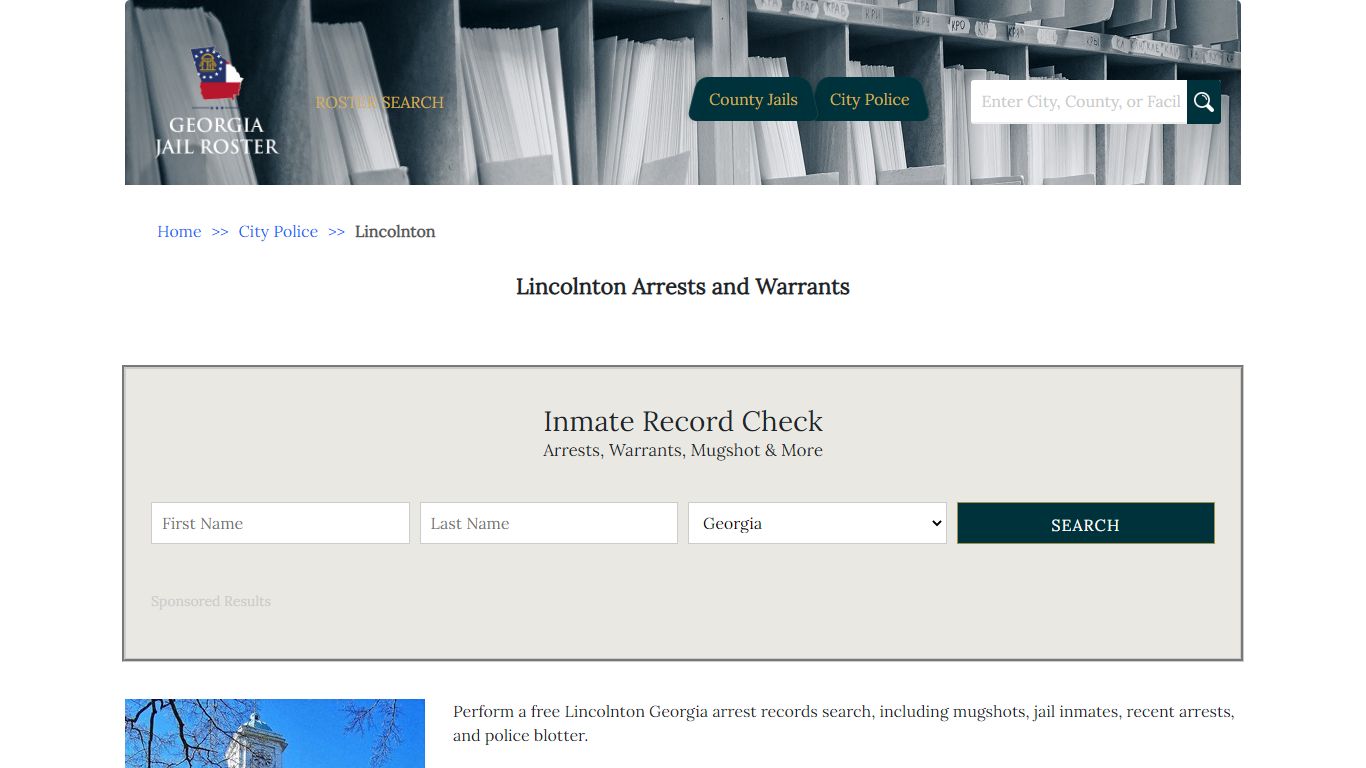Select the Georgia state dropdown
The image size is (1366, 768).
point(816,523)
